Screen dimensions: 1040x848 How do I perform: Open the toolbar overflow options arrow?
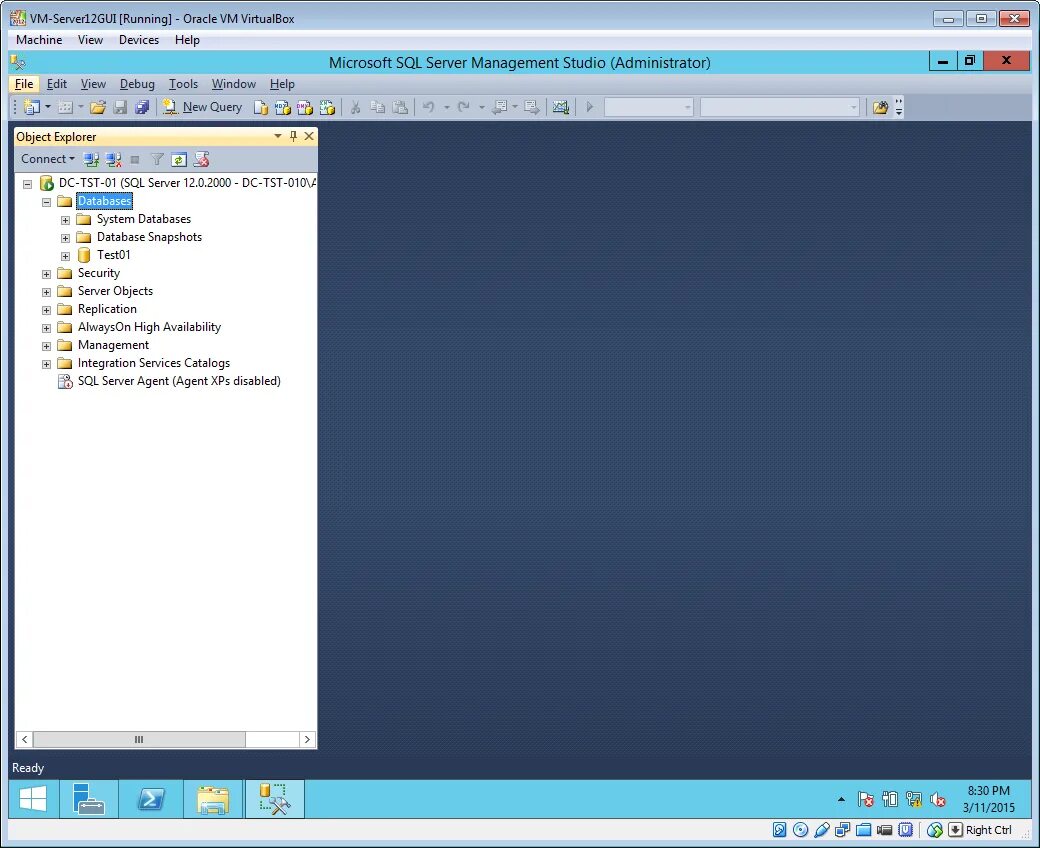899,107
